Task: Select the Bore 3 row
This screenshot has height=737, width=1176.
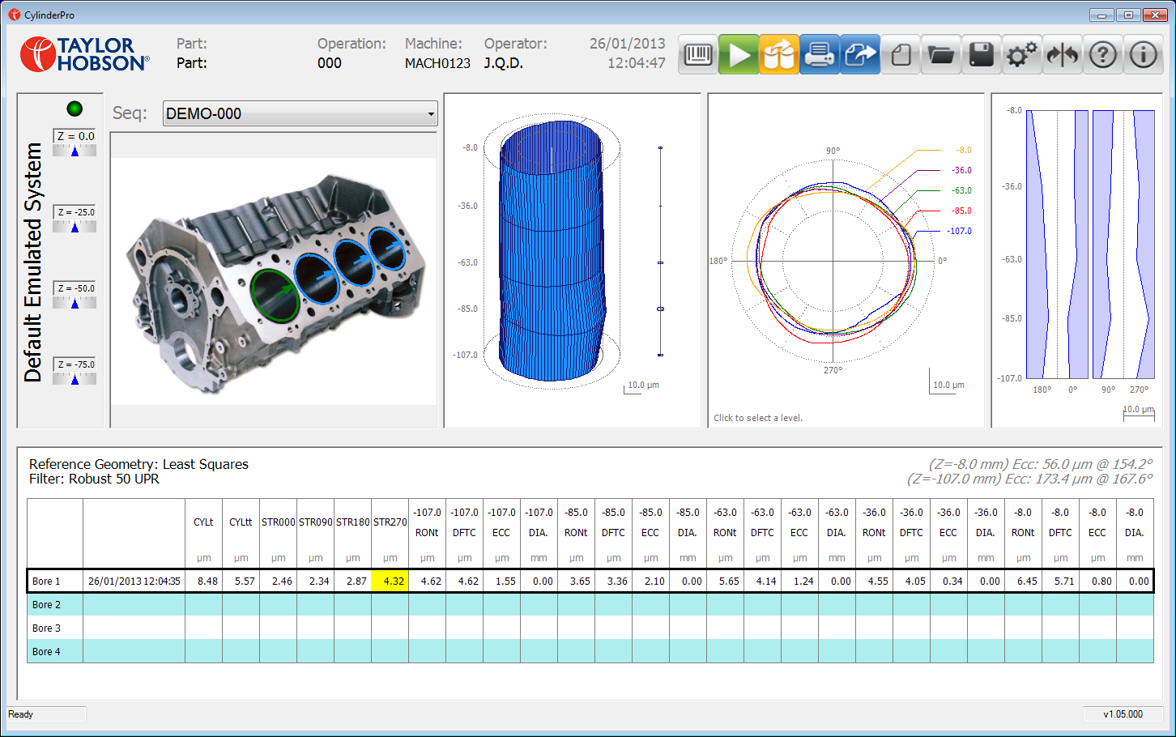Action: click(590, 628)
